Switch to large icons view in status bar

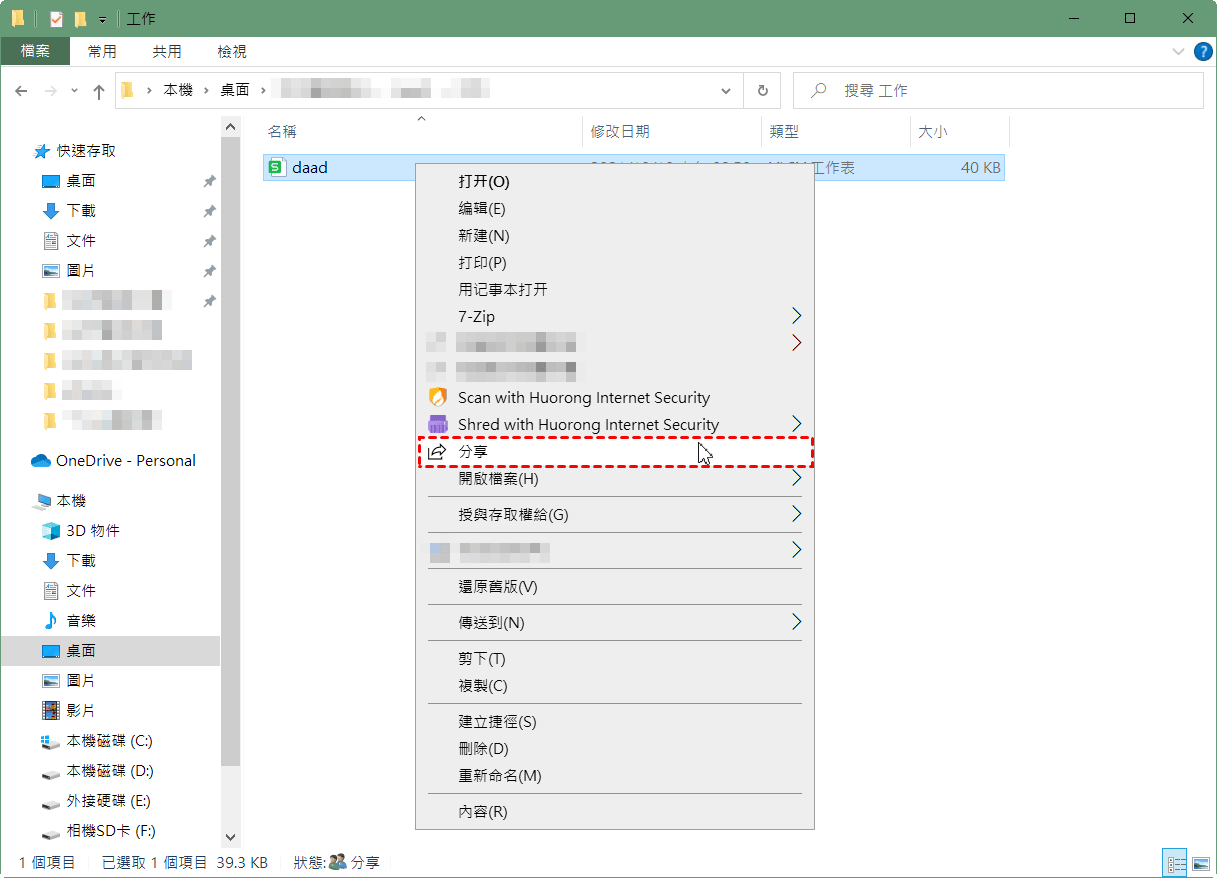(x=1201, y=862)
